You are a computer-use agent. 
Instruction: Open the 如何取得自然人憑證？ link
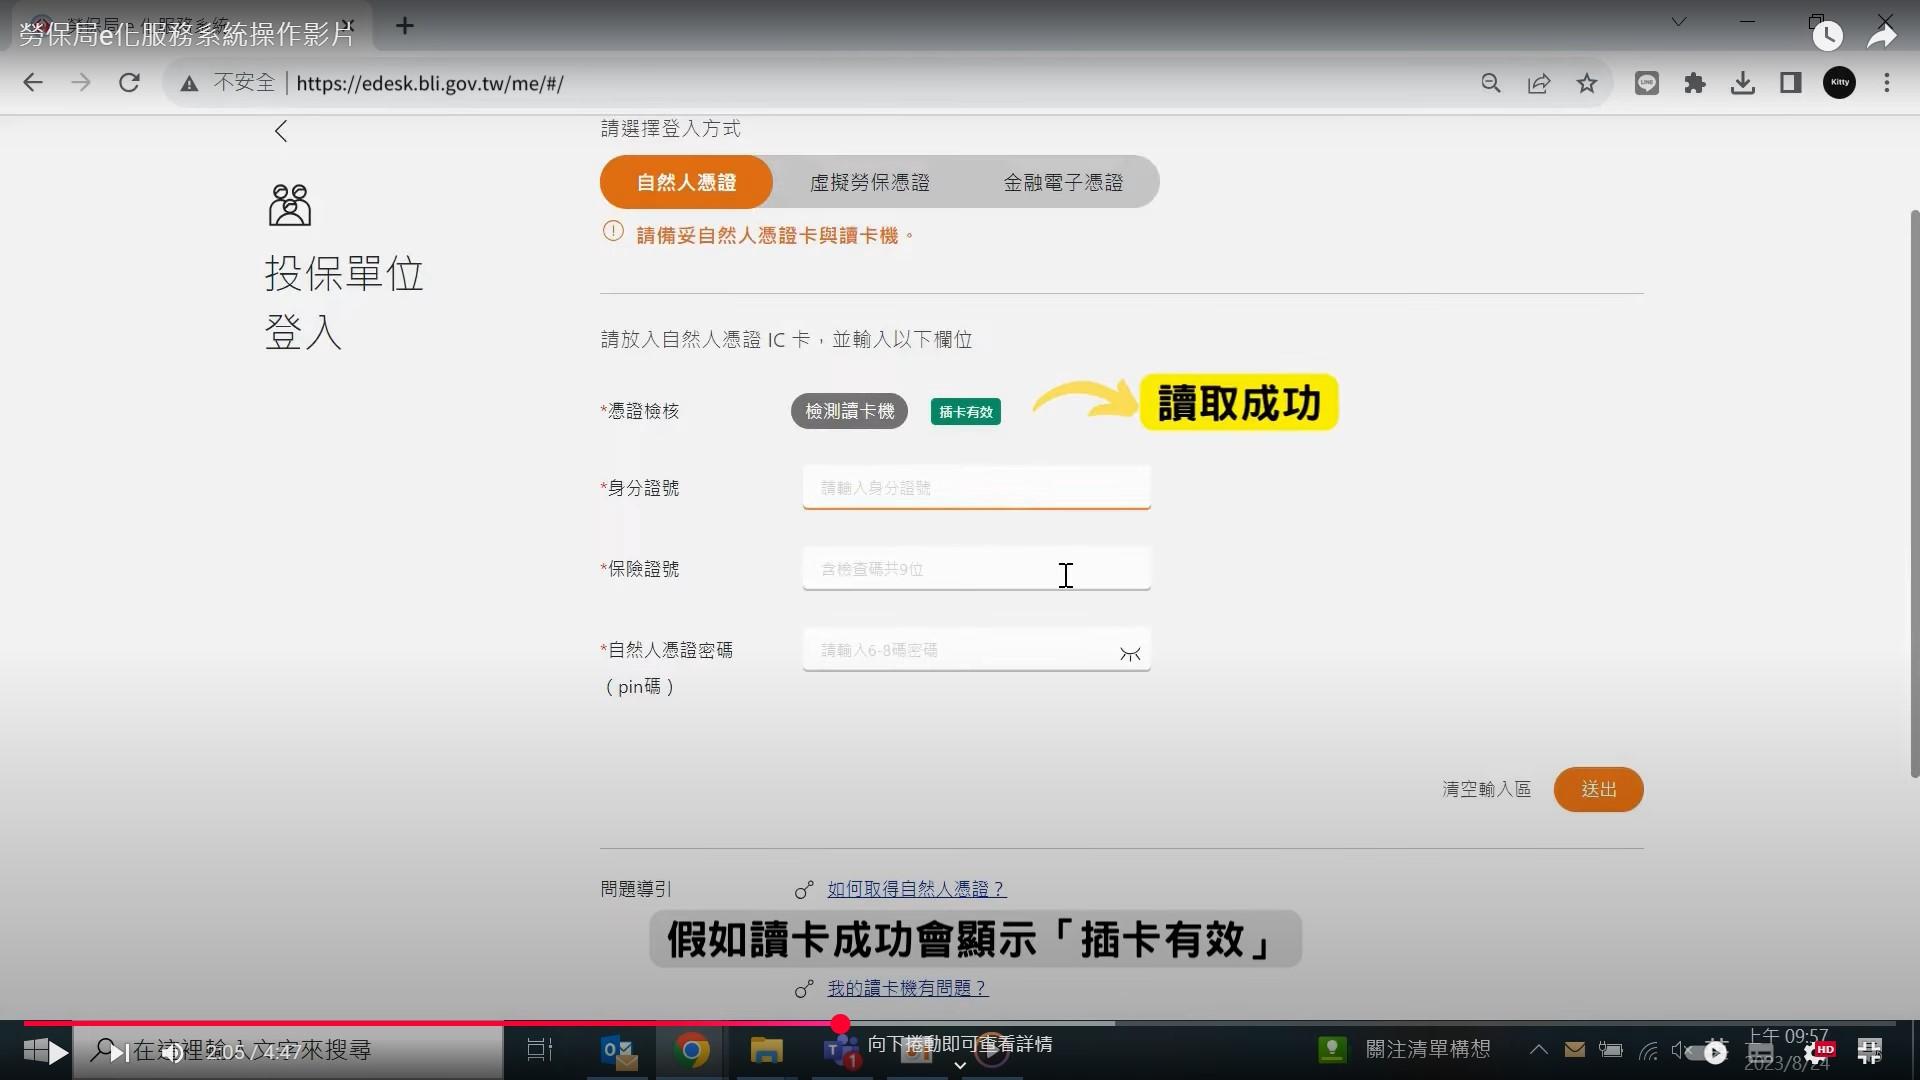point(916,889)
